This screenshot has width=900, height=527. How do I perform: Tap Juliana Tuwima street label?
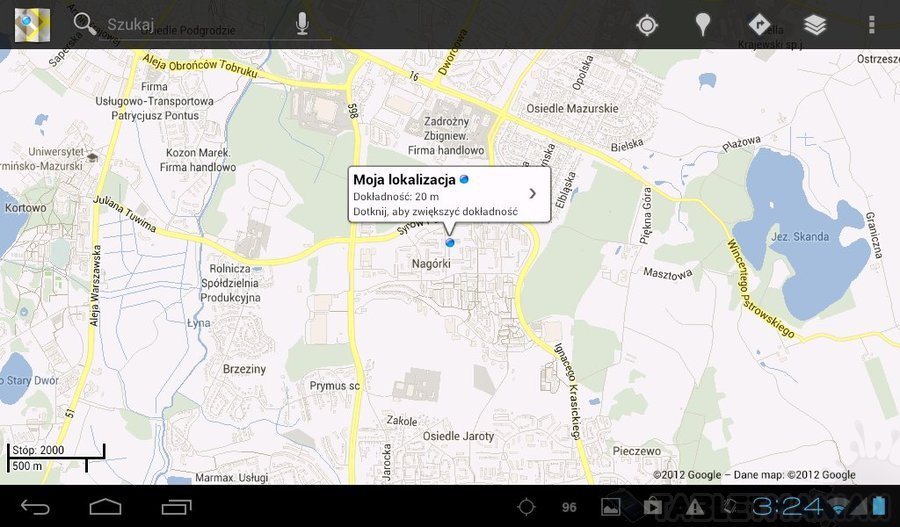124,214
